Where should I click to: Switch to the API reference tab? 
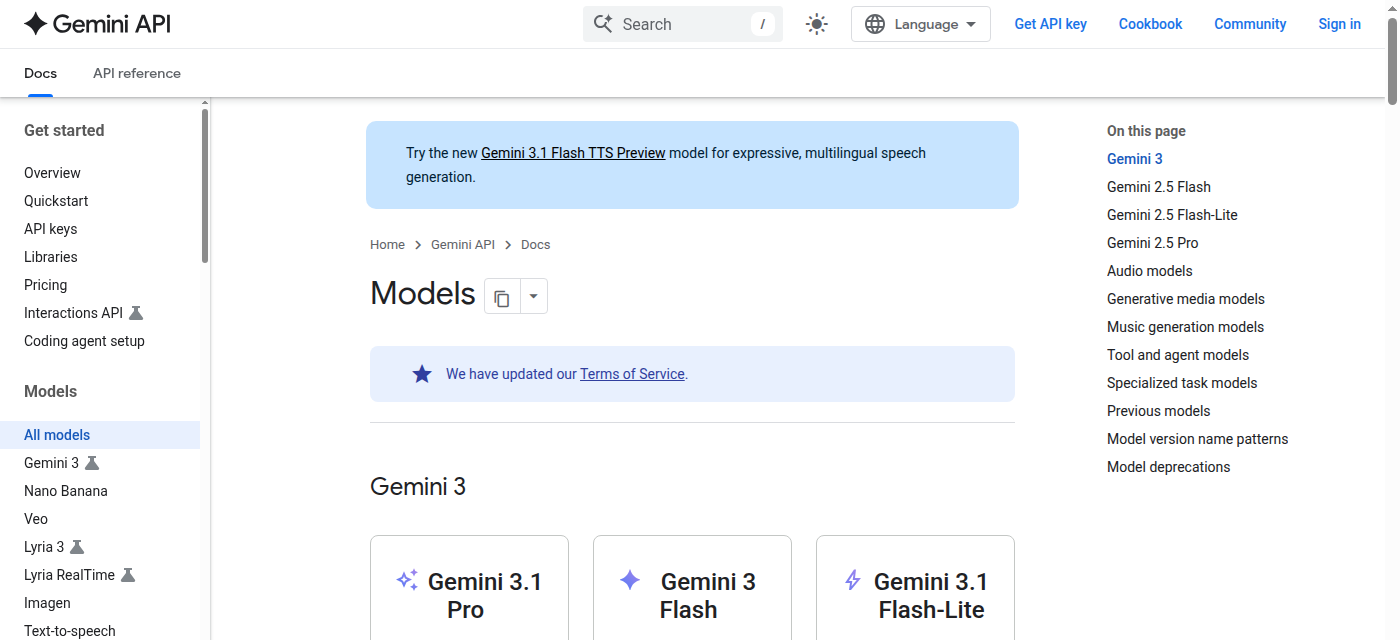[136, 73]
